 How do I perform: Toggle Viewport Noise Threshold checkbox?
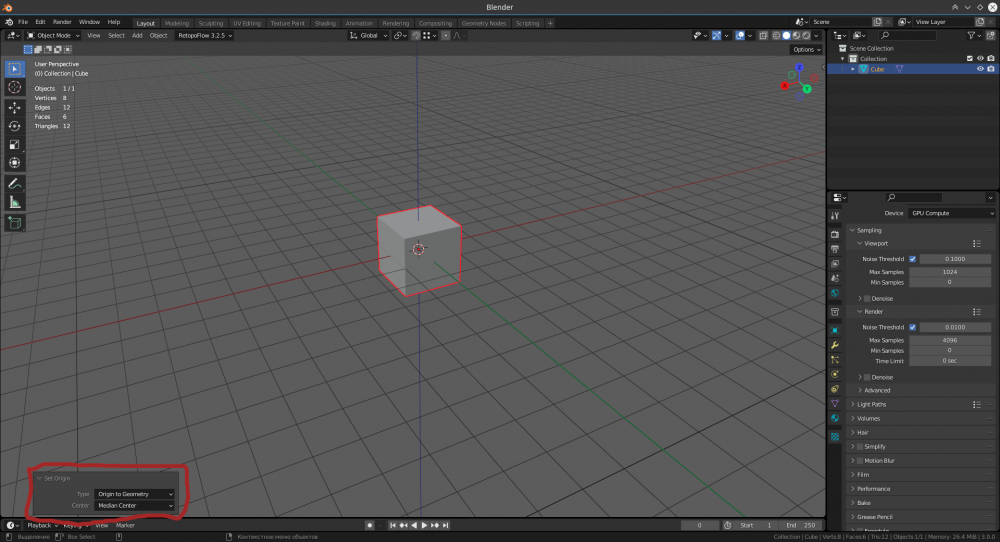[x=912, y=259]
